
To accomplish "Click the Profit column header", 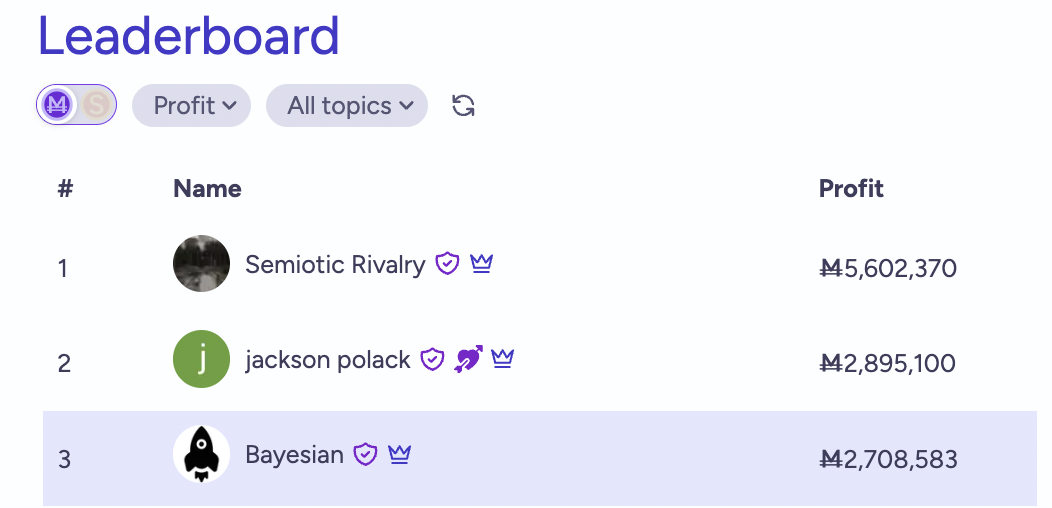I will 851,188.
